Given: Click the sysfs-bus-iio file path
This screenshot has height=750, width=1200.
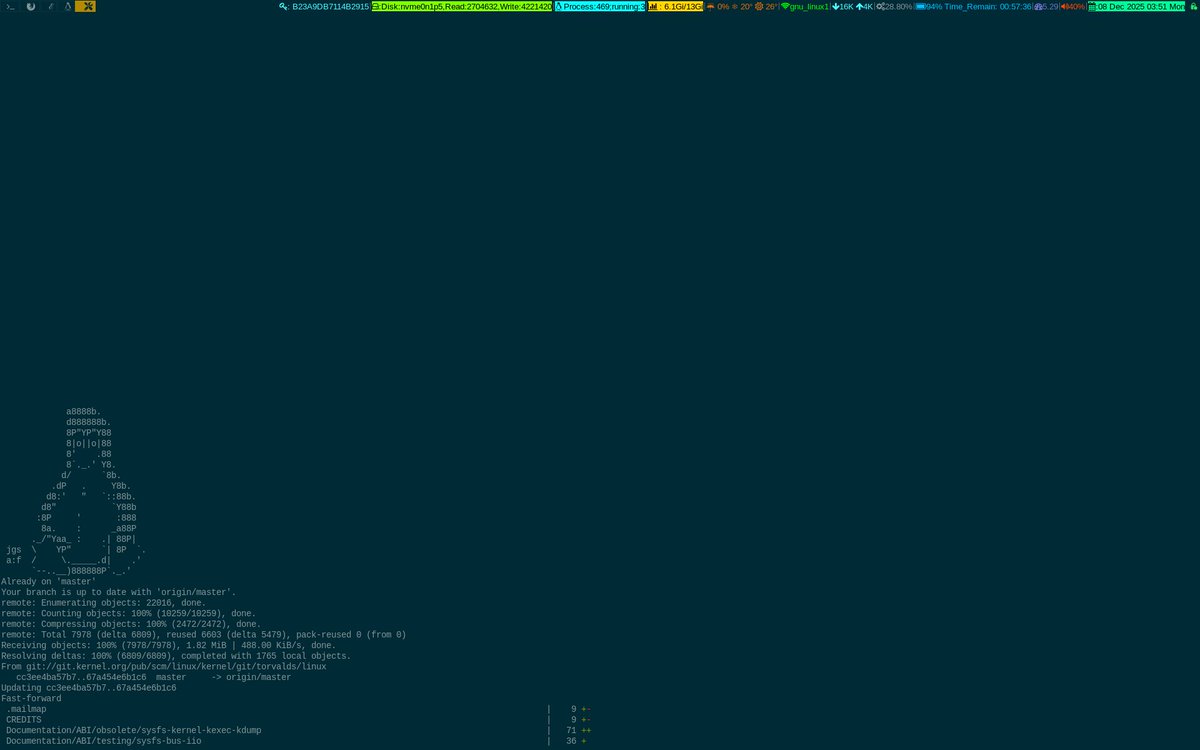Looking at the screenshot, I should point(104,741).
